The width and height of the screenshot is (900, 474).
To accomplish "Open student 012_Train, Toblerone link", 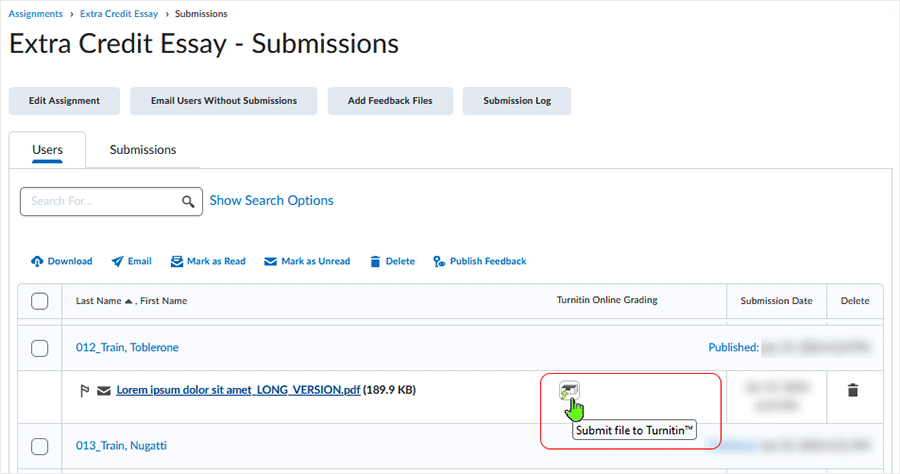I will click(127, 347).
